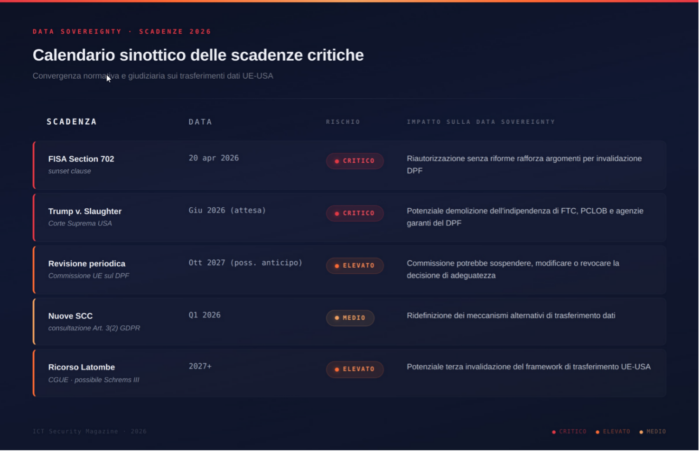Image resolution: width=700 pixels, height=452 pixels.
Task: Click the MEDIO legend entry in footer
Action: (653, 431)
